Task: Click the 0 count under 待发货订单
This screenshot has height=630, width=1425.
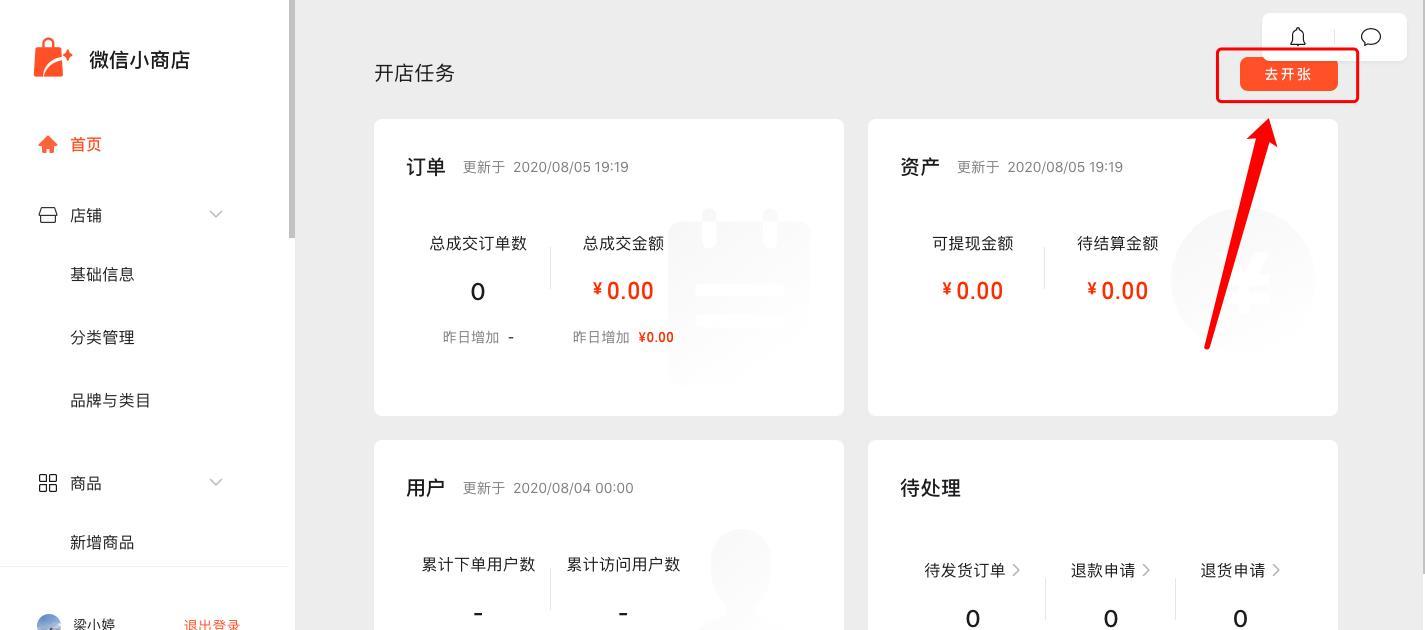Action: tap(973, 619)
